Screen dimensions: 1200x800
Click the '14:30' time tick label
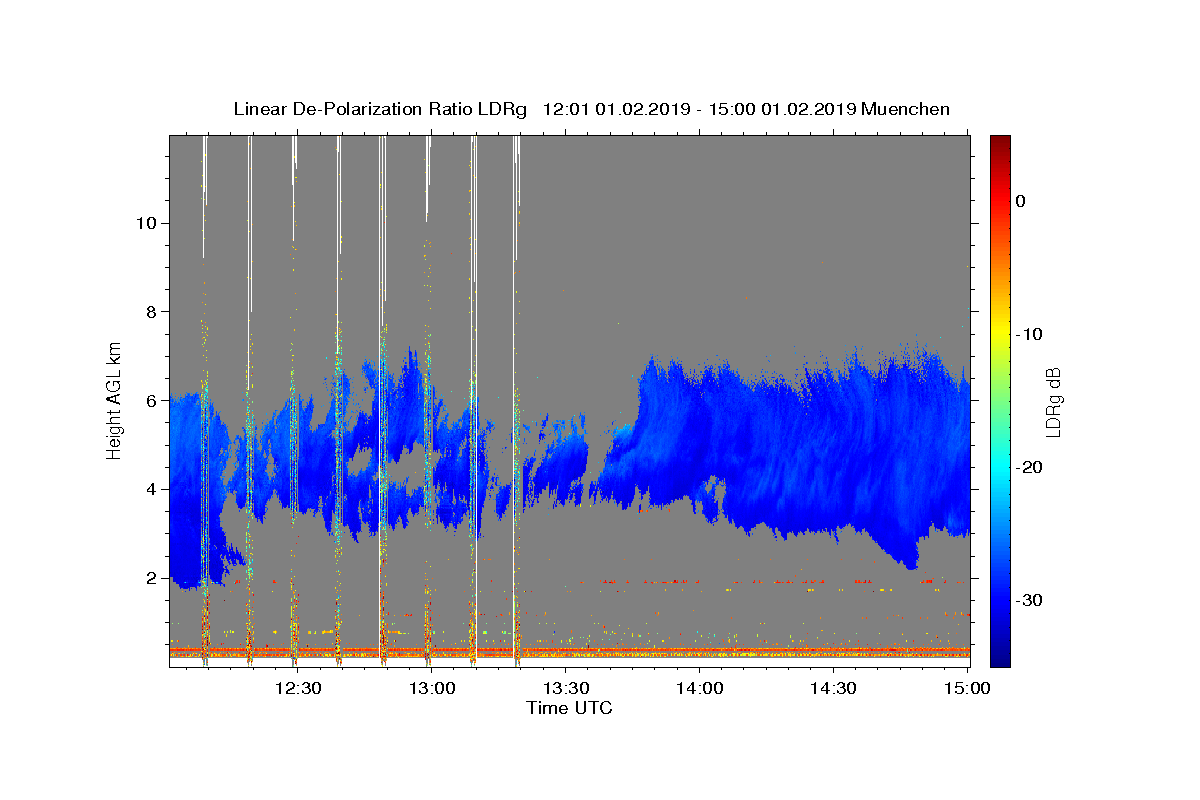[x=832, y=688]
